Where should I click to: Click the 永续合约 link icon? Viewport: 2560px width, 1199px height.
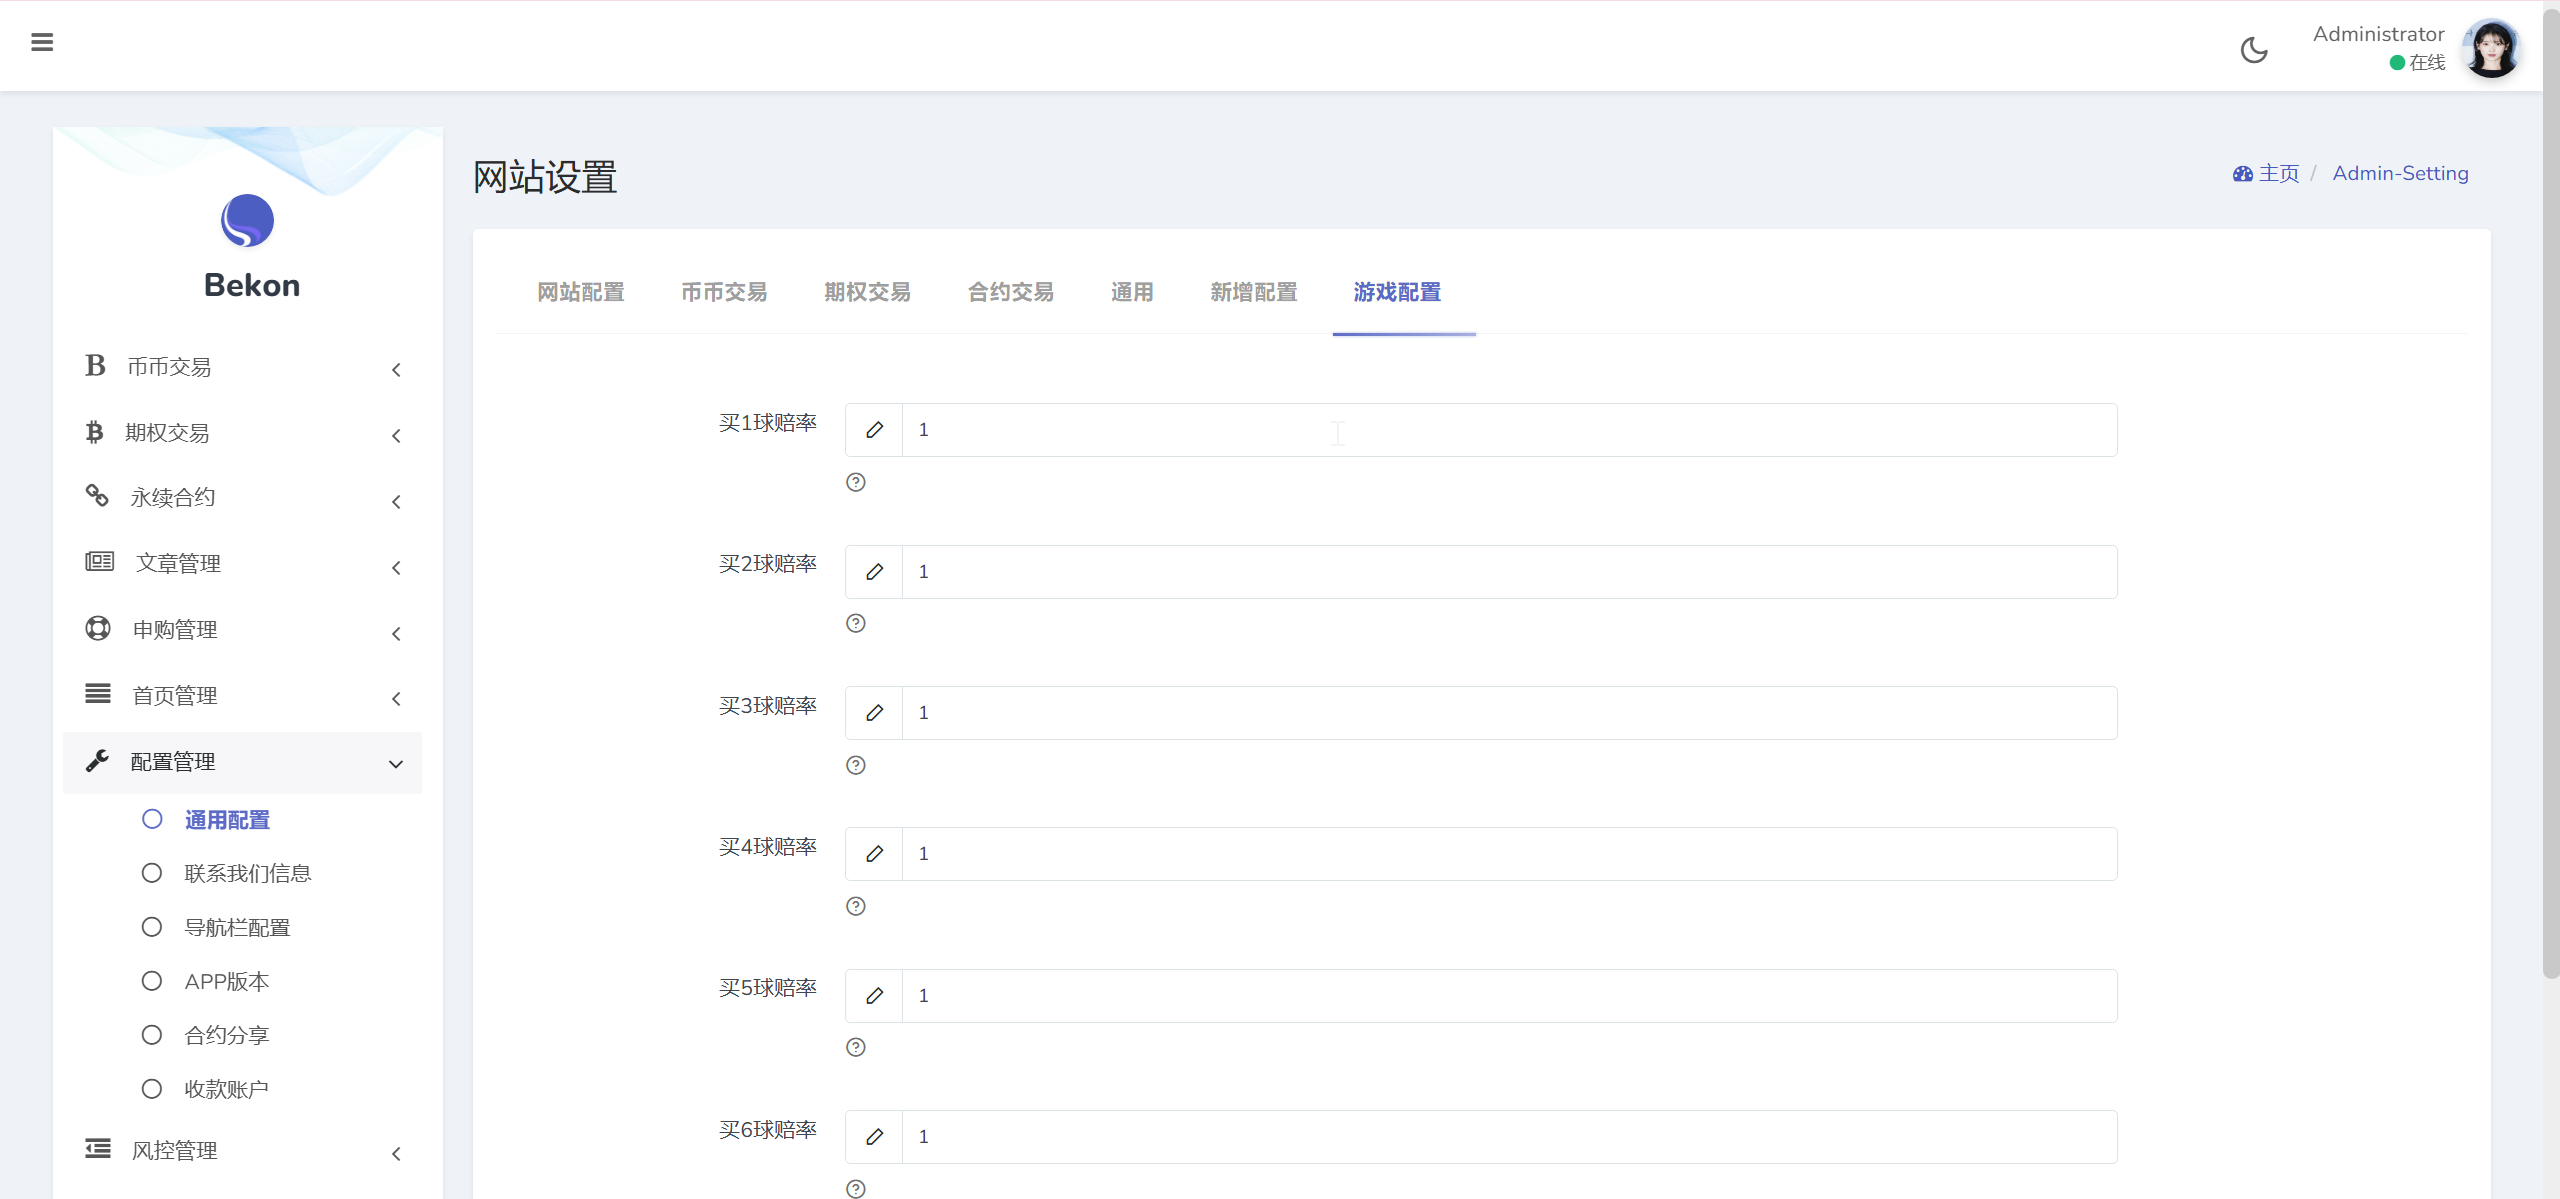97,496
